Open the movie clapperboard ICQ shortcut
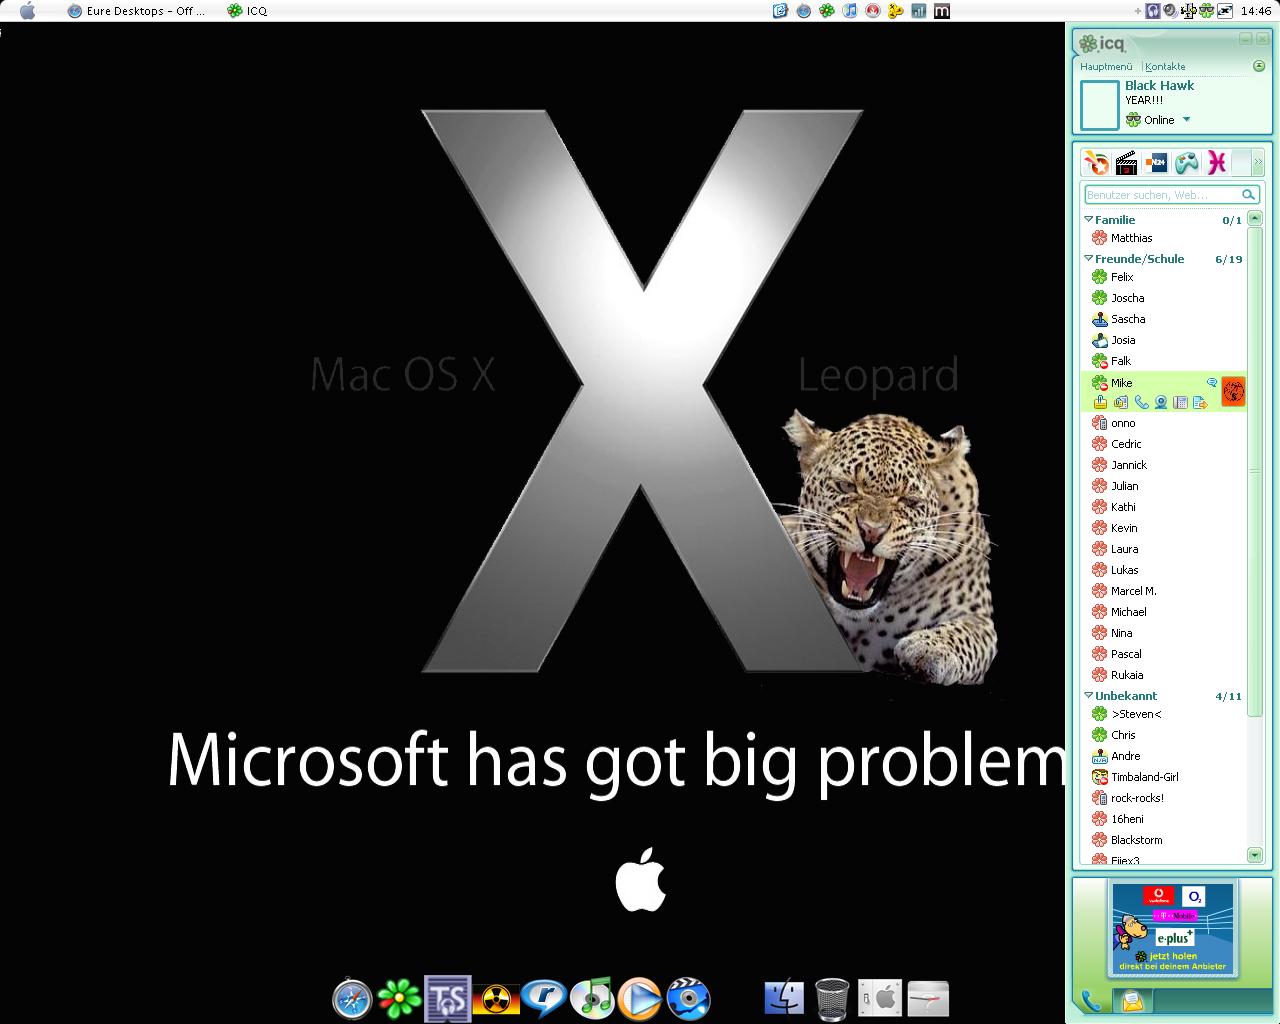This screenshot has height=1024, width=1280. point(1126,162)
